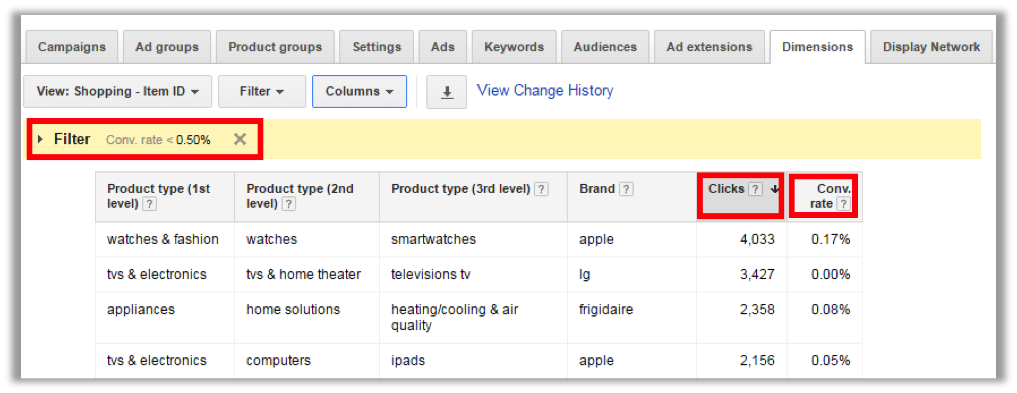
Task: Open View Change History link
Action: click(x=545, y=90)
